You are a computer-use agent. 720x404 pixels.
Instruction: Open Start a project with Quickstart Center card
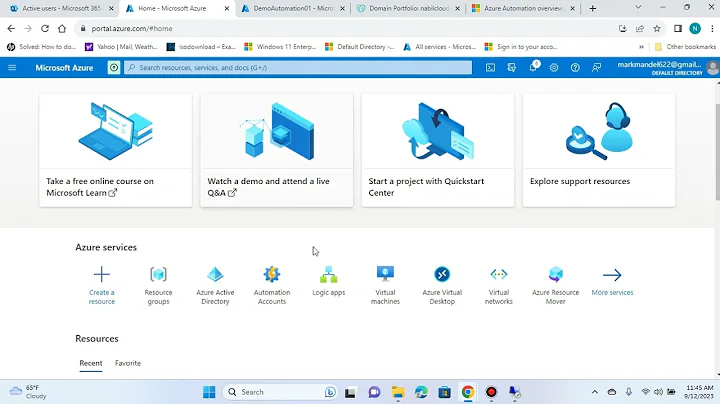(x=438, y=150)
